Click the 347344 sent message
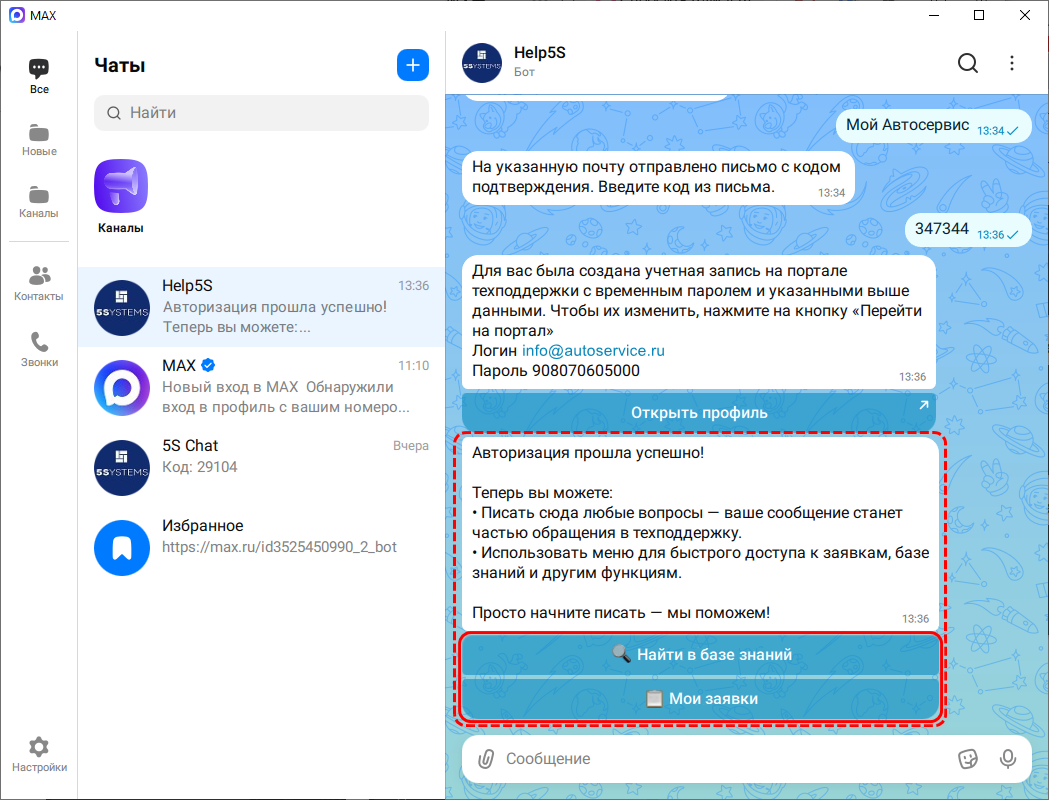Screen dimensions: 1049x800 (x=968, y=230)
